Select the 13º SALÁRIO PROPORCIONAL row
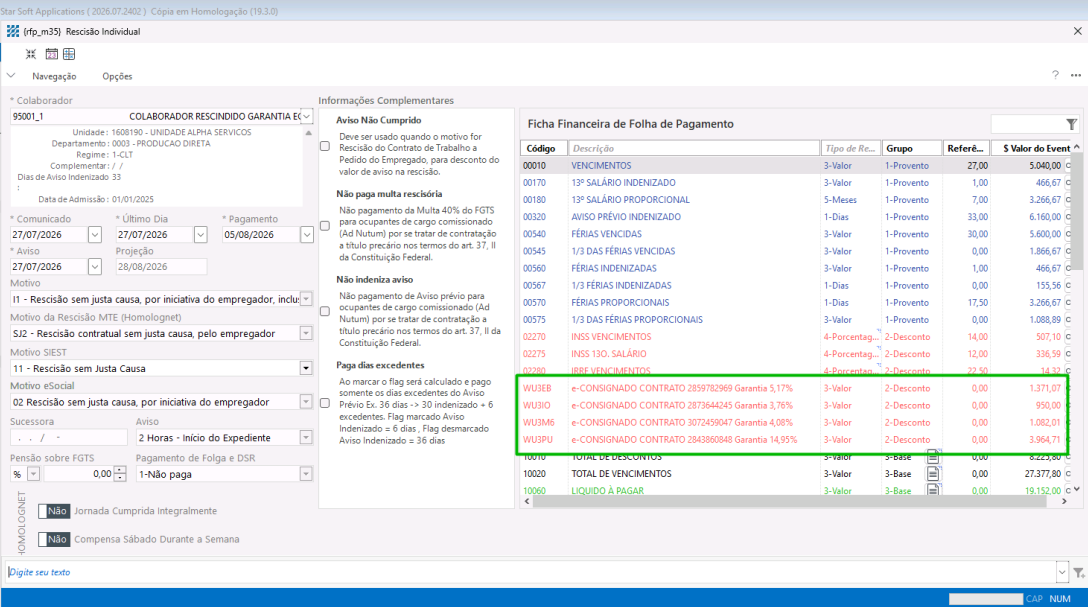Screen dimensions: 1088x607 [x=796, y=200]
